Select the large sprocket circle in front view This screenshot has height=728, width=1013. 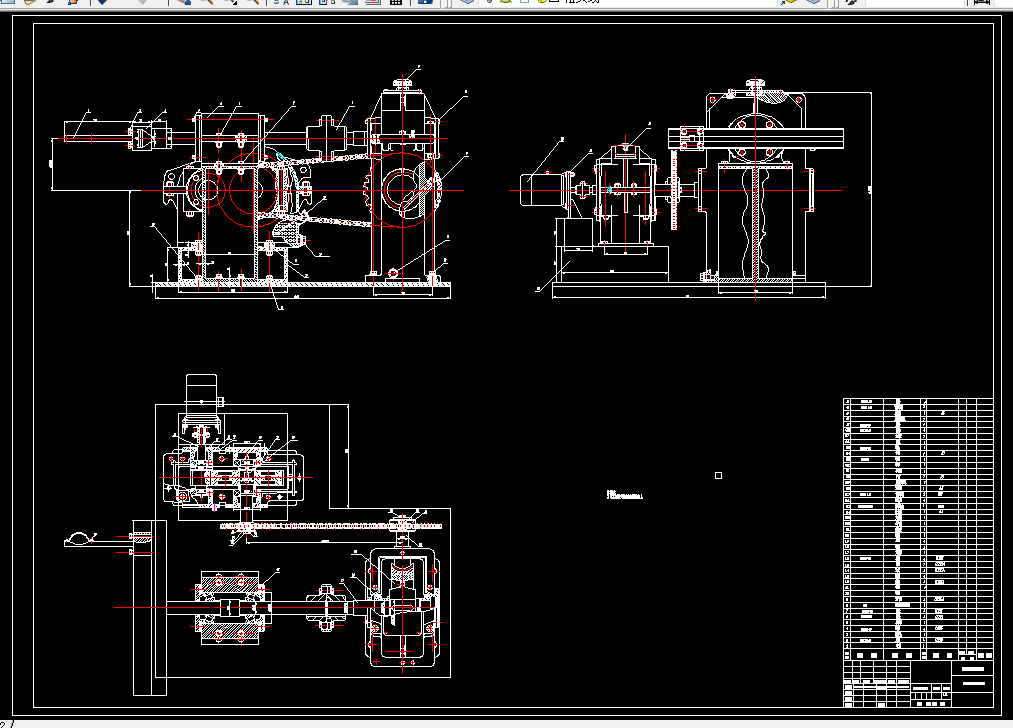[x=402, y=190]
